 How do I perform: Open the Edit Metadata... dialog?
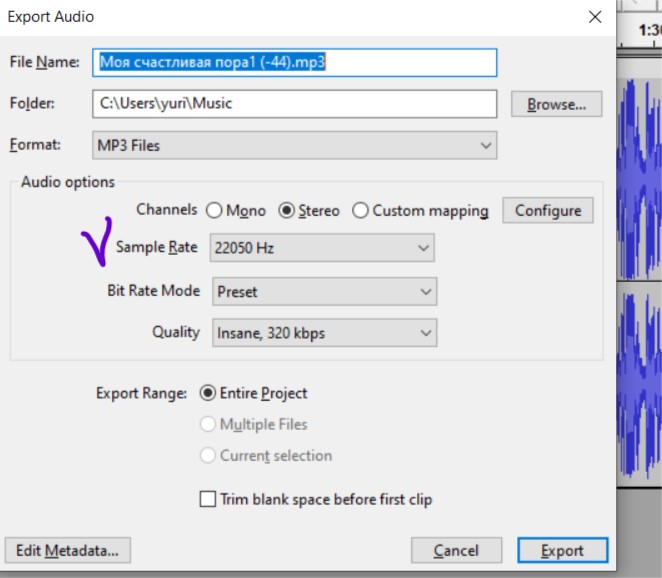pos(67,550)
